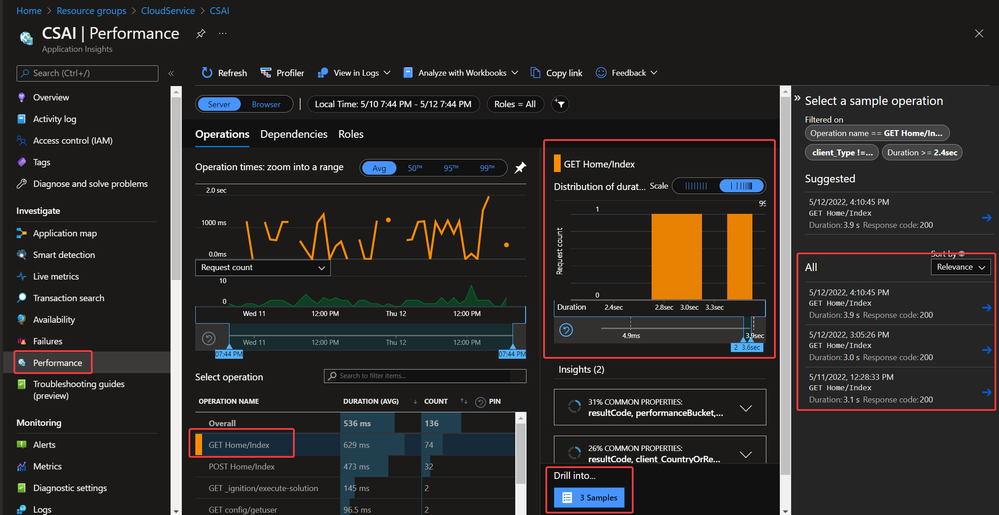Open Troubleshooting guides (preview)
This screenshot has height=515, width=999.
[79, 389]
